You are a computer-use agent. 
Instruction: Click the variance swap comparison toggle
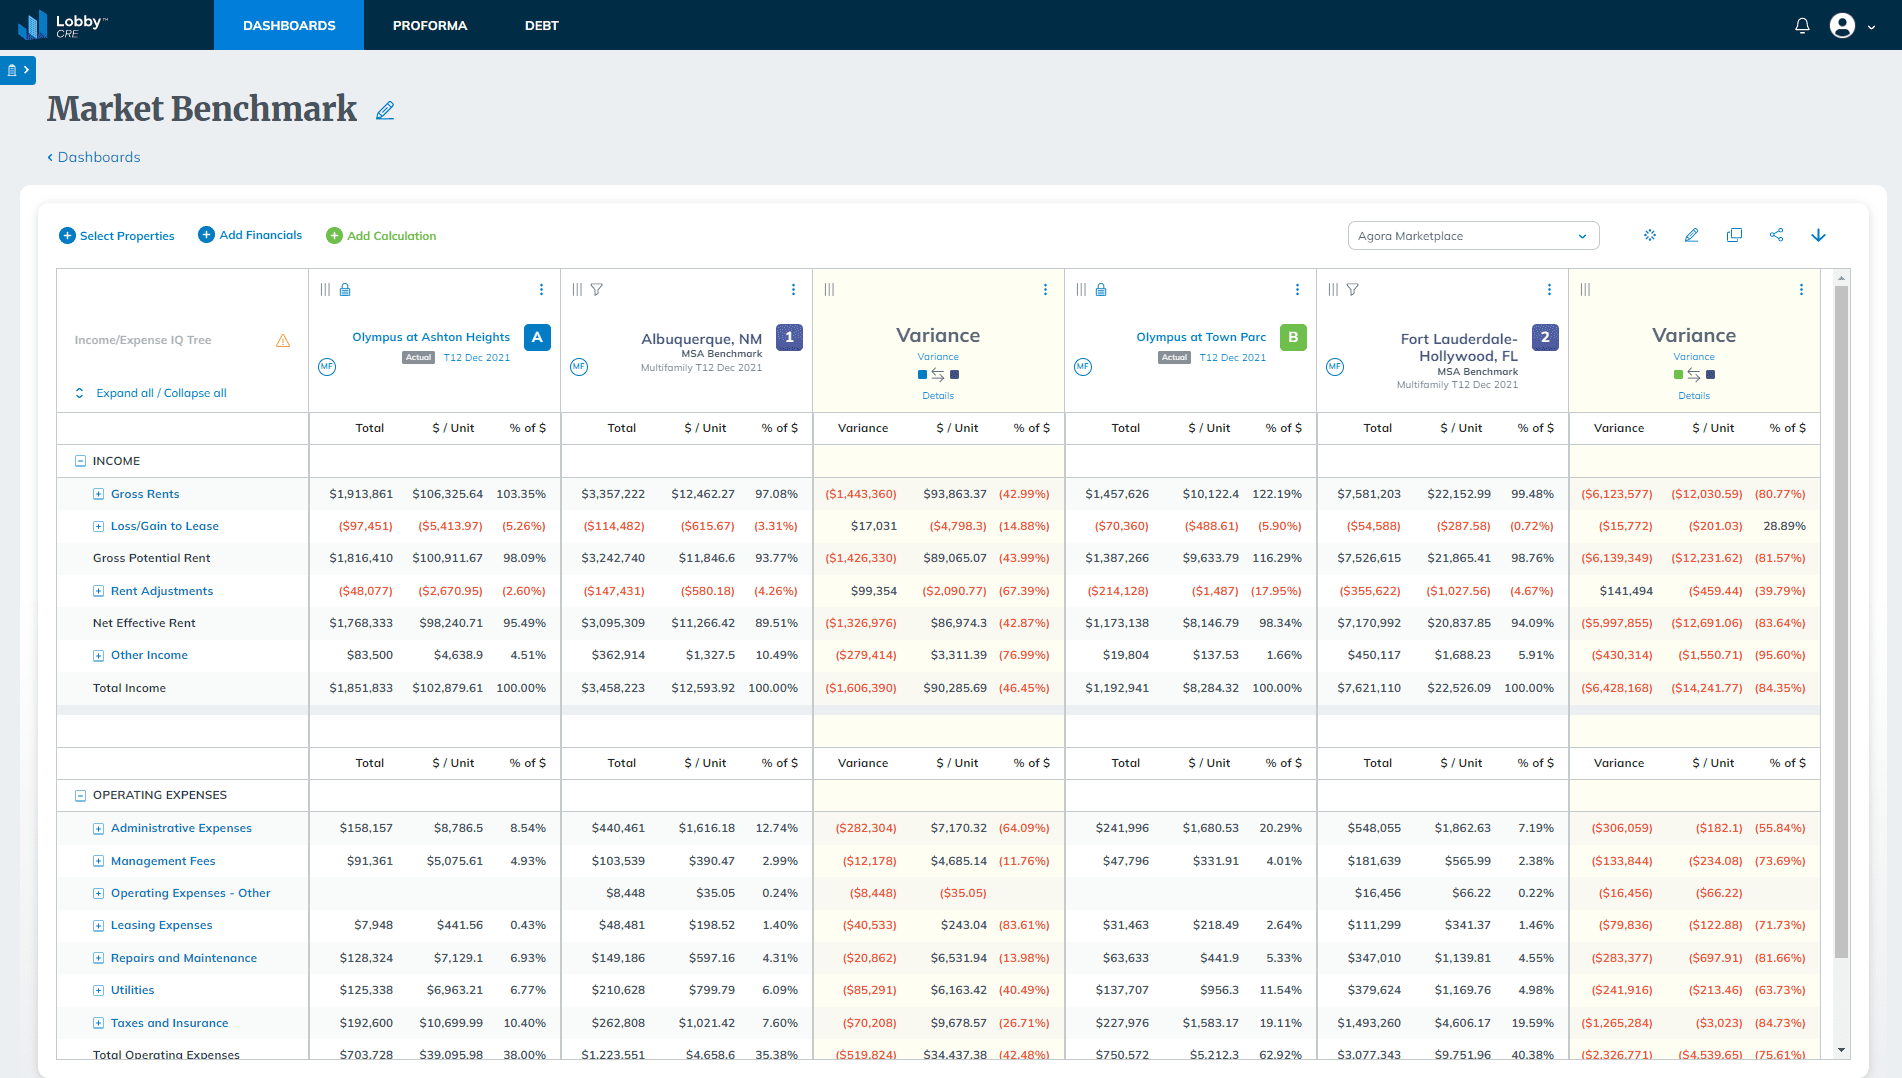tap(938, 374)
